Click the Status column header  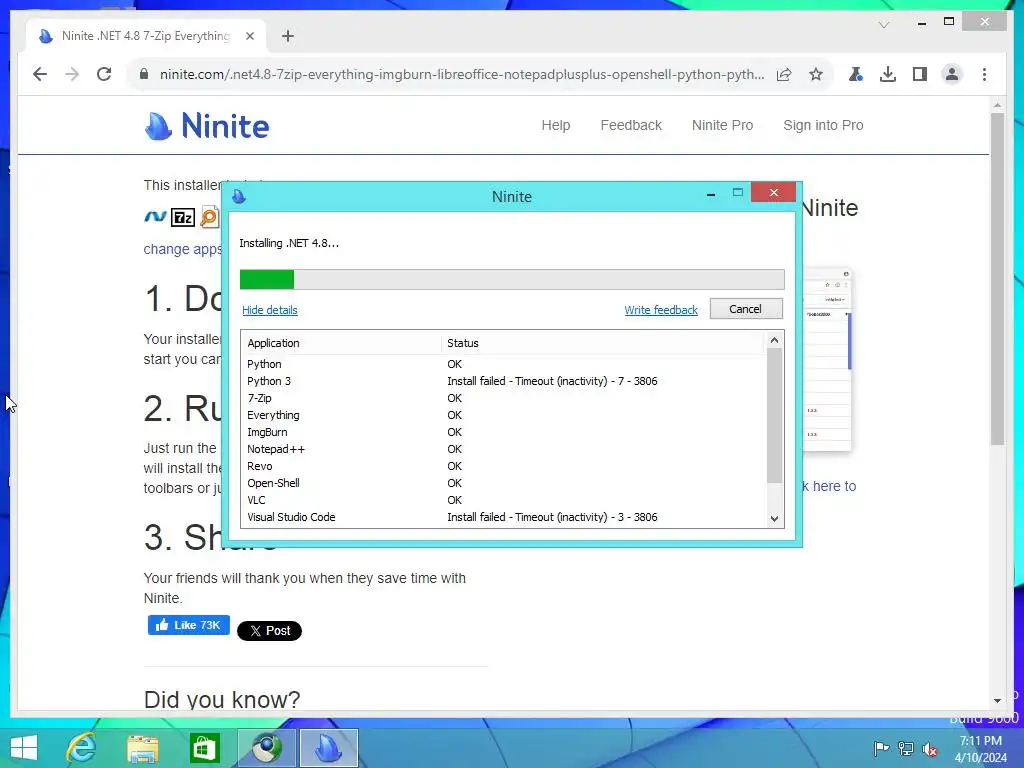click(603, 343)
